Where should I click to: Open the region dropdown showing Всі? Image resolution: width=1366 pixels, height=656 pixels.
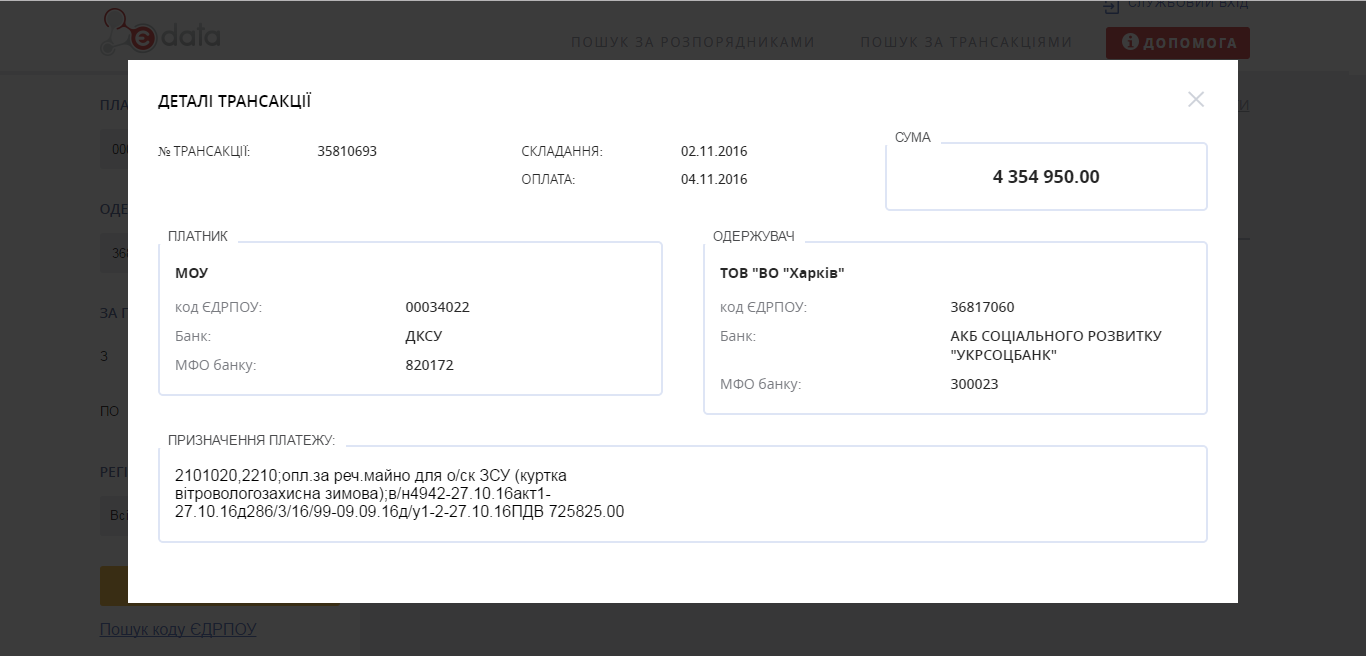click(x=113, y=516)
